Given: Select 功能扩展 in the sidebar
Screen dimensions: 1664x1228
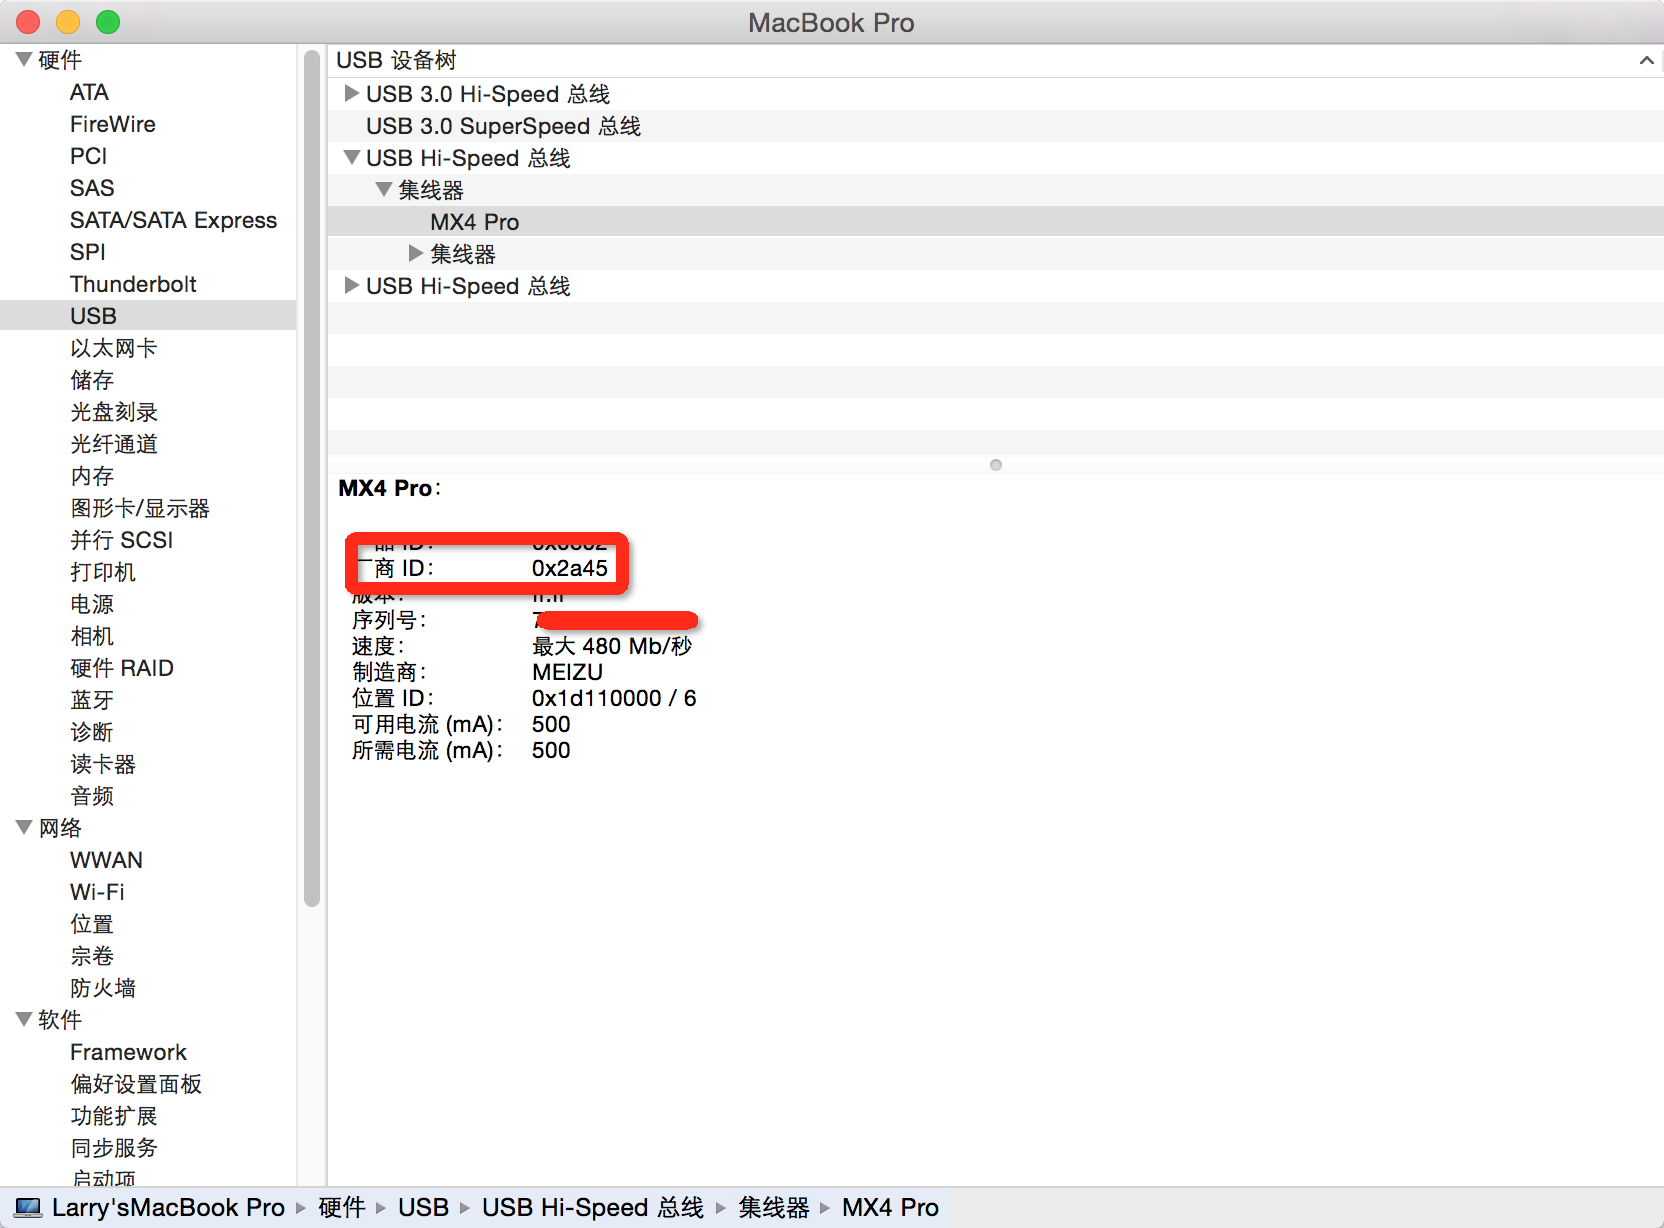Looking at the screenshot, I should [x=114, y=1116].
